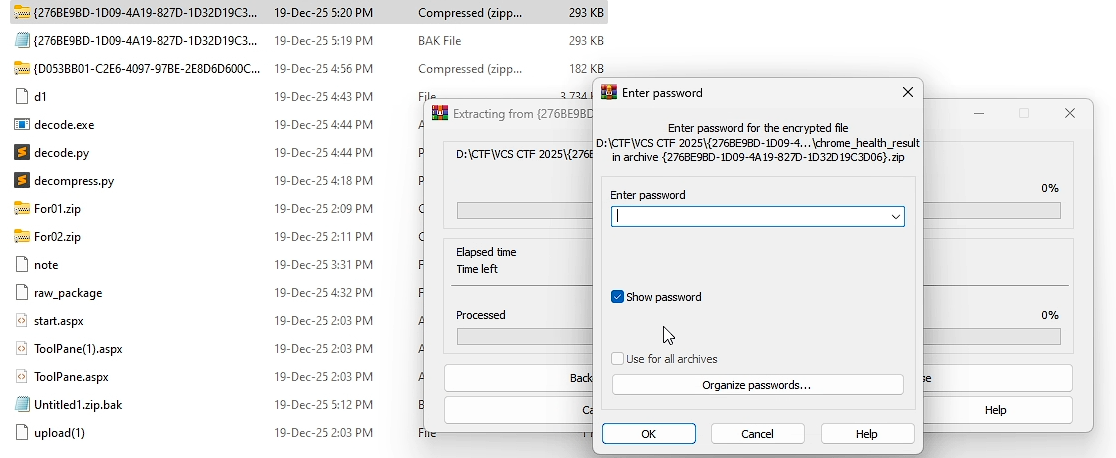The image size is (1116, 458).
Task: Select file name For01.zip
Action: pyautogui.click(x=57, y=209)
